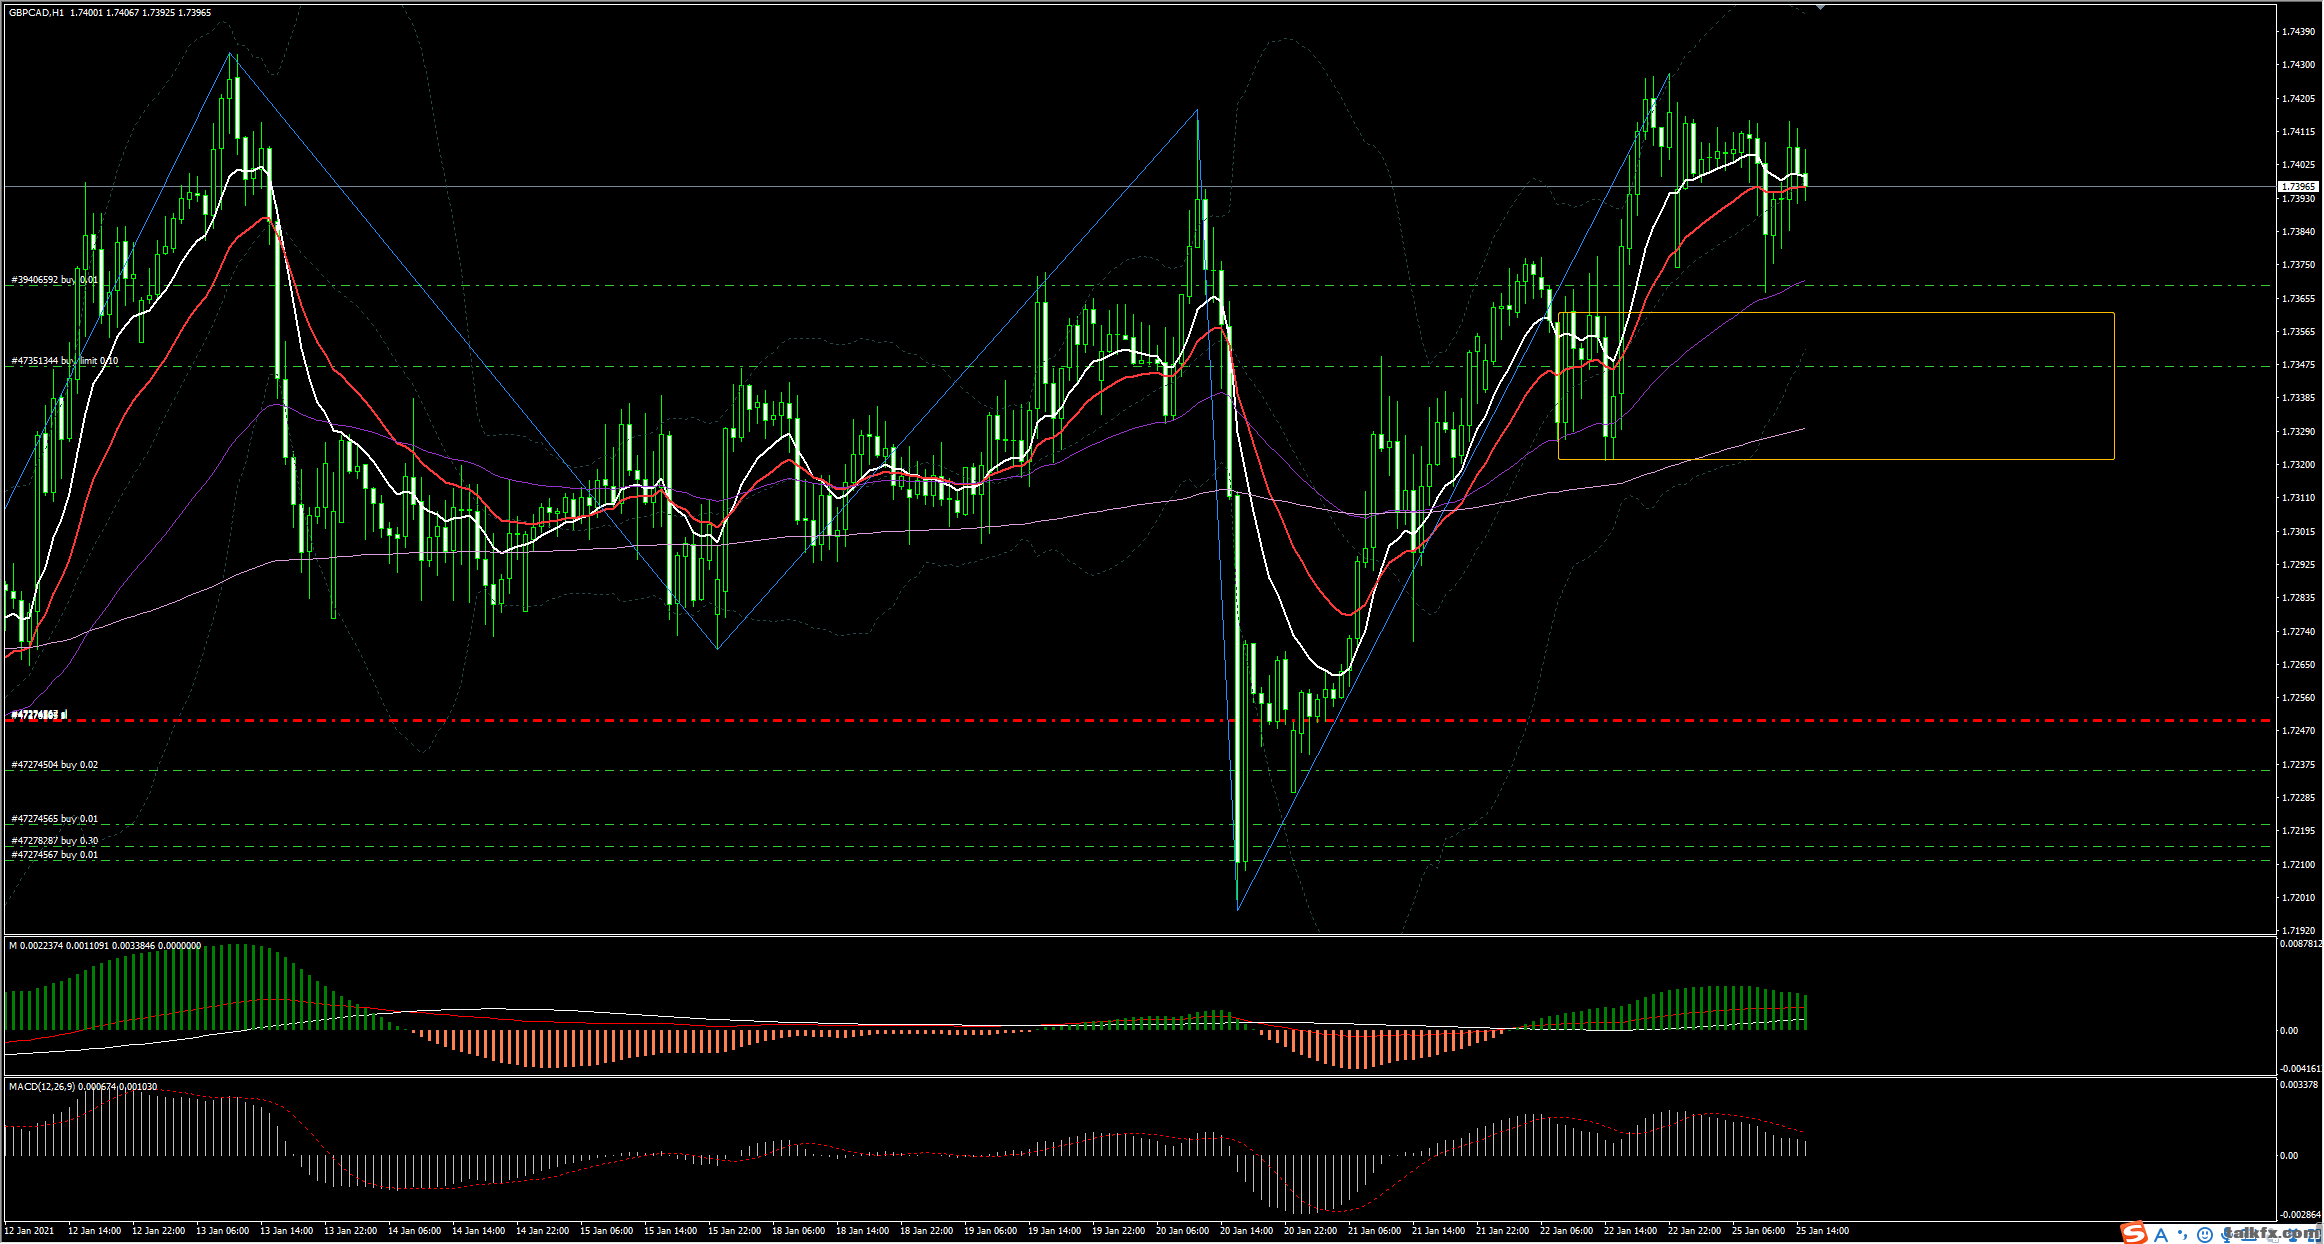This screenshot has width=2324, height=1244.
Task: Click time axis label 13 Jan 06:00
Action: point(221,1231)
